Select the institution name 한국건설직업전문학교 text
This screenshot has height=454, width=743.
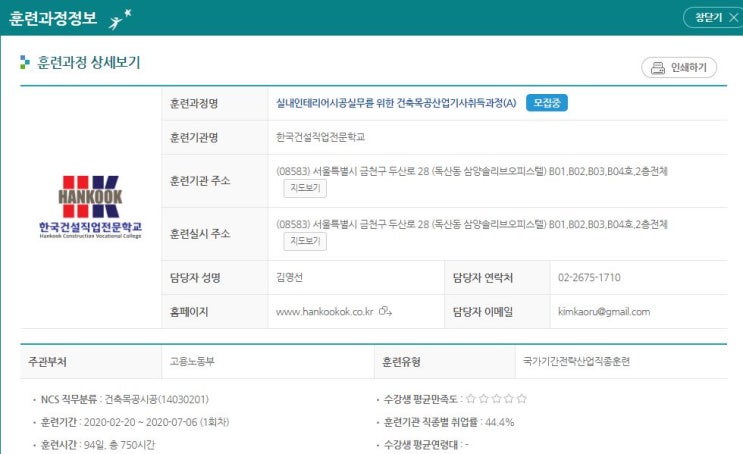[x=320, y=137]
